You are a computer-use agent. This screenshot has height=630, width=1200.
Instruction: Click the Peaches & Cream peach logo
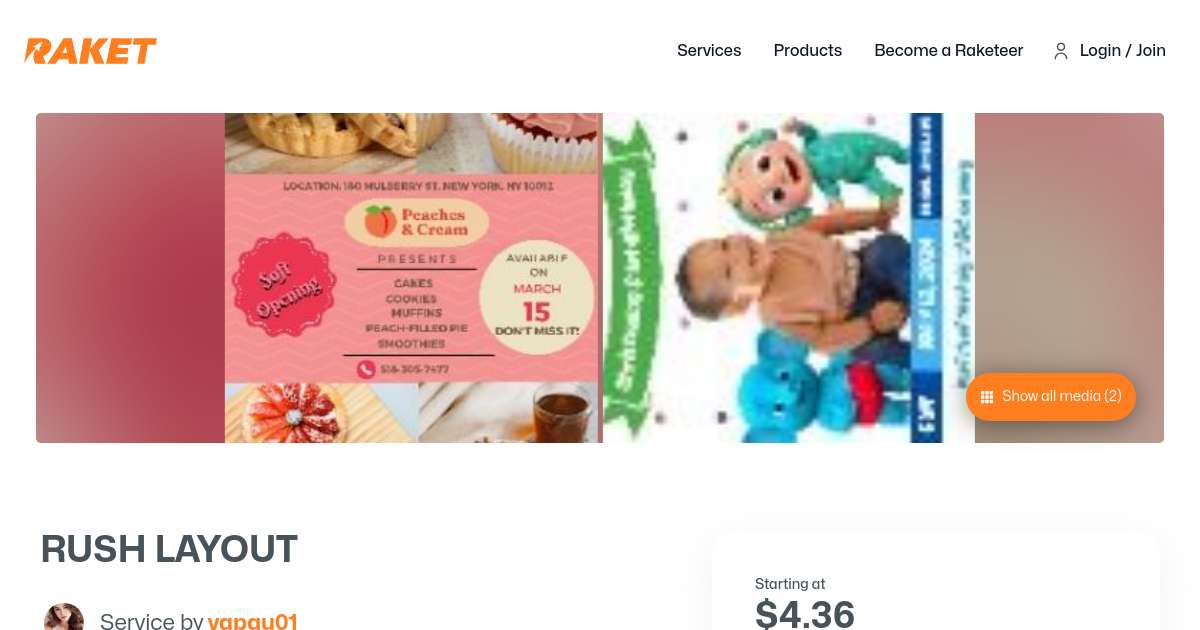point(379,221)
